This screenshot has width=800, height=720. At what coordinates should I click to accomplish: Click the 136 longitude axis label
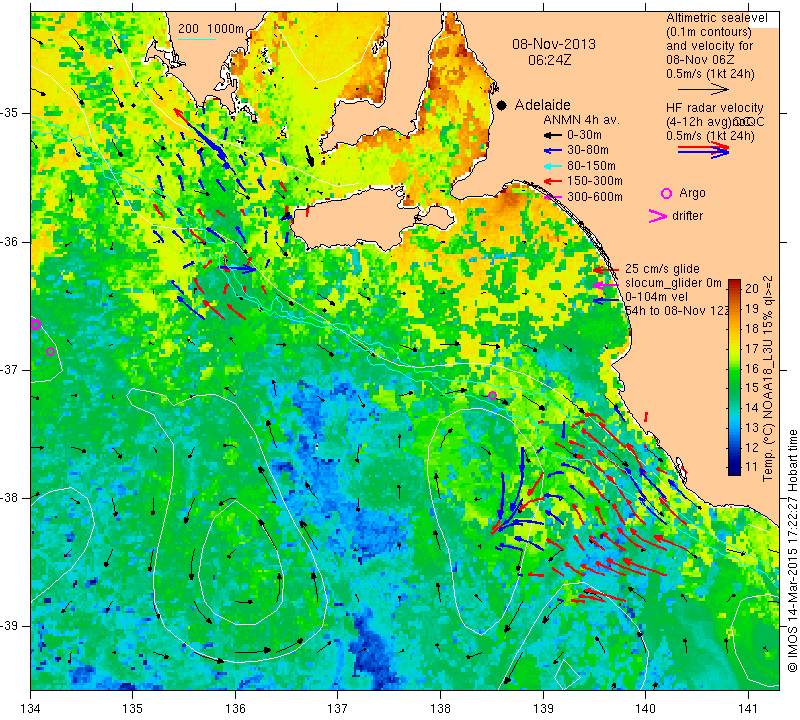point(235,709)
